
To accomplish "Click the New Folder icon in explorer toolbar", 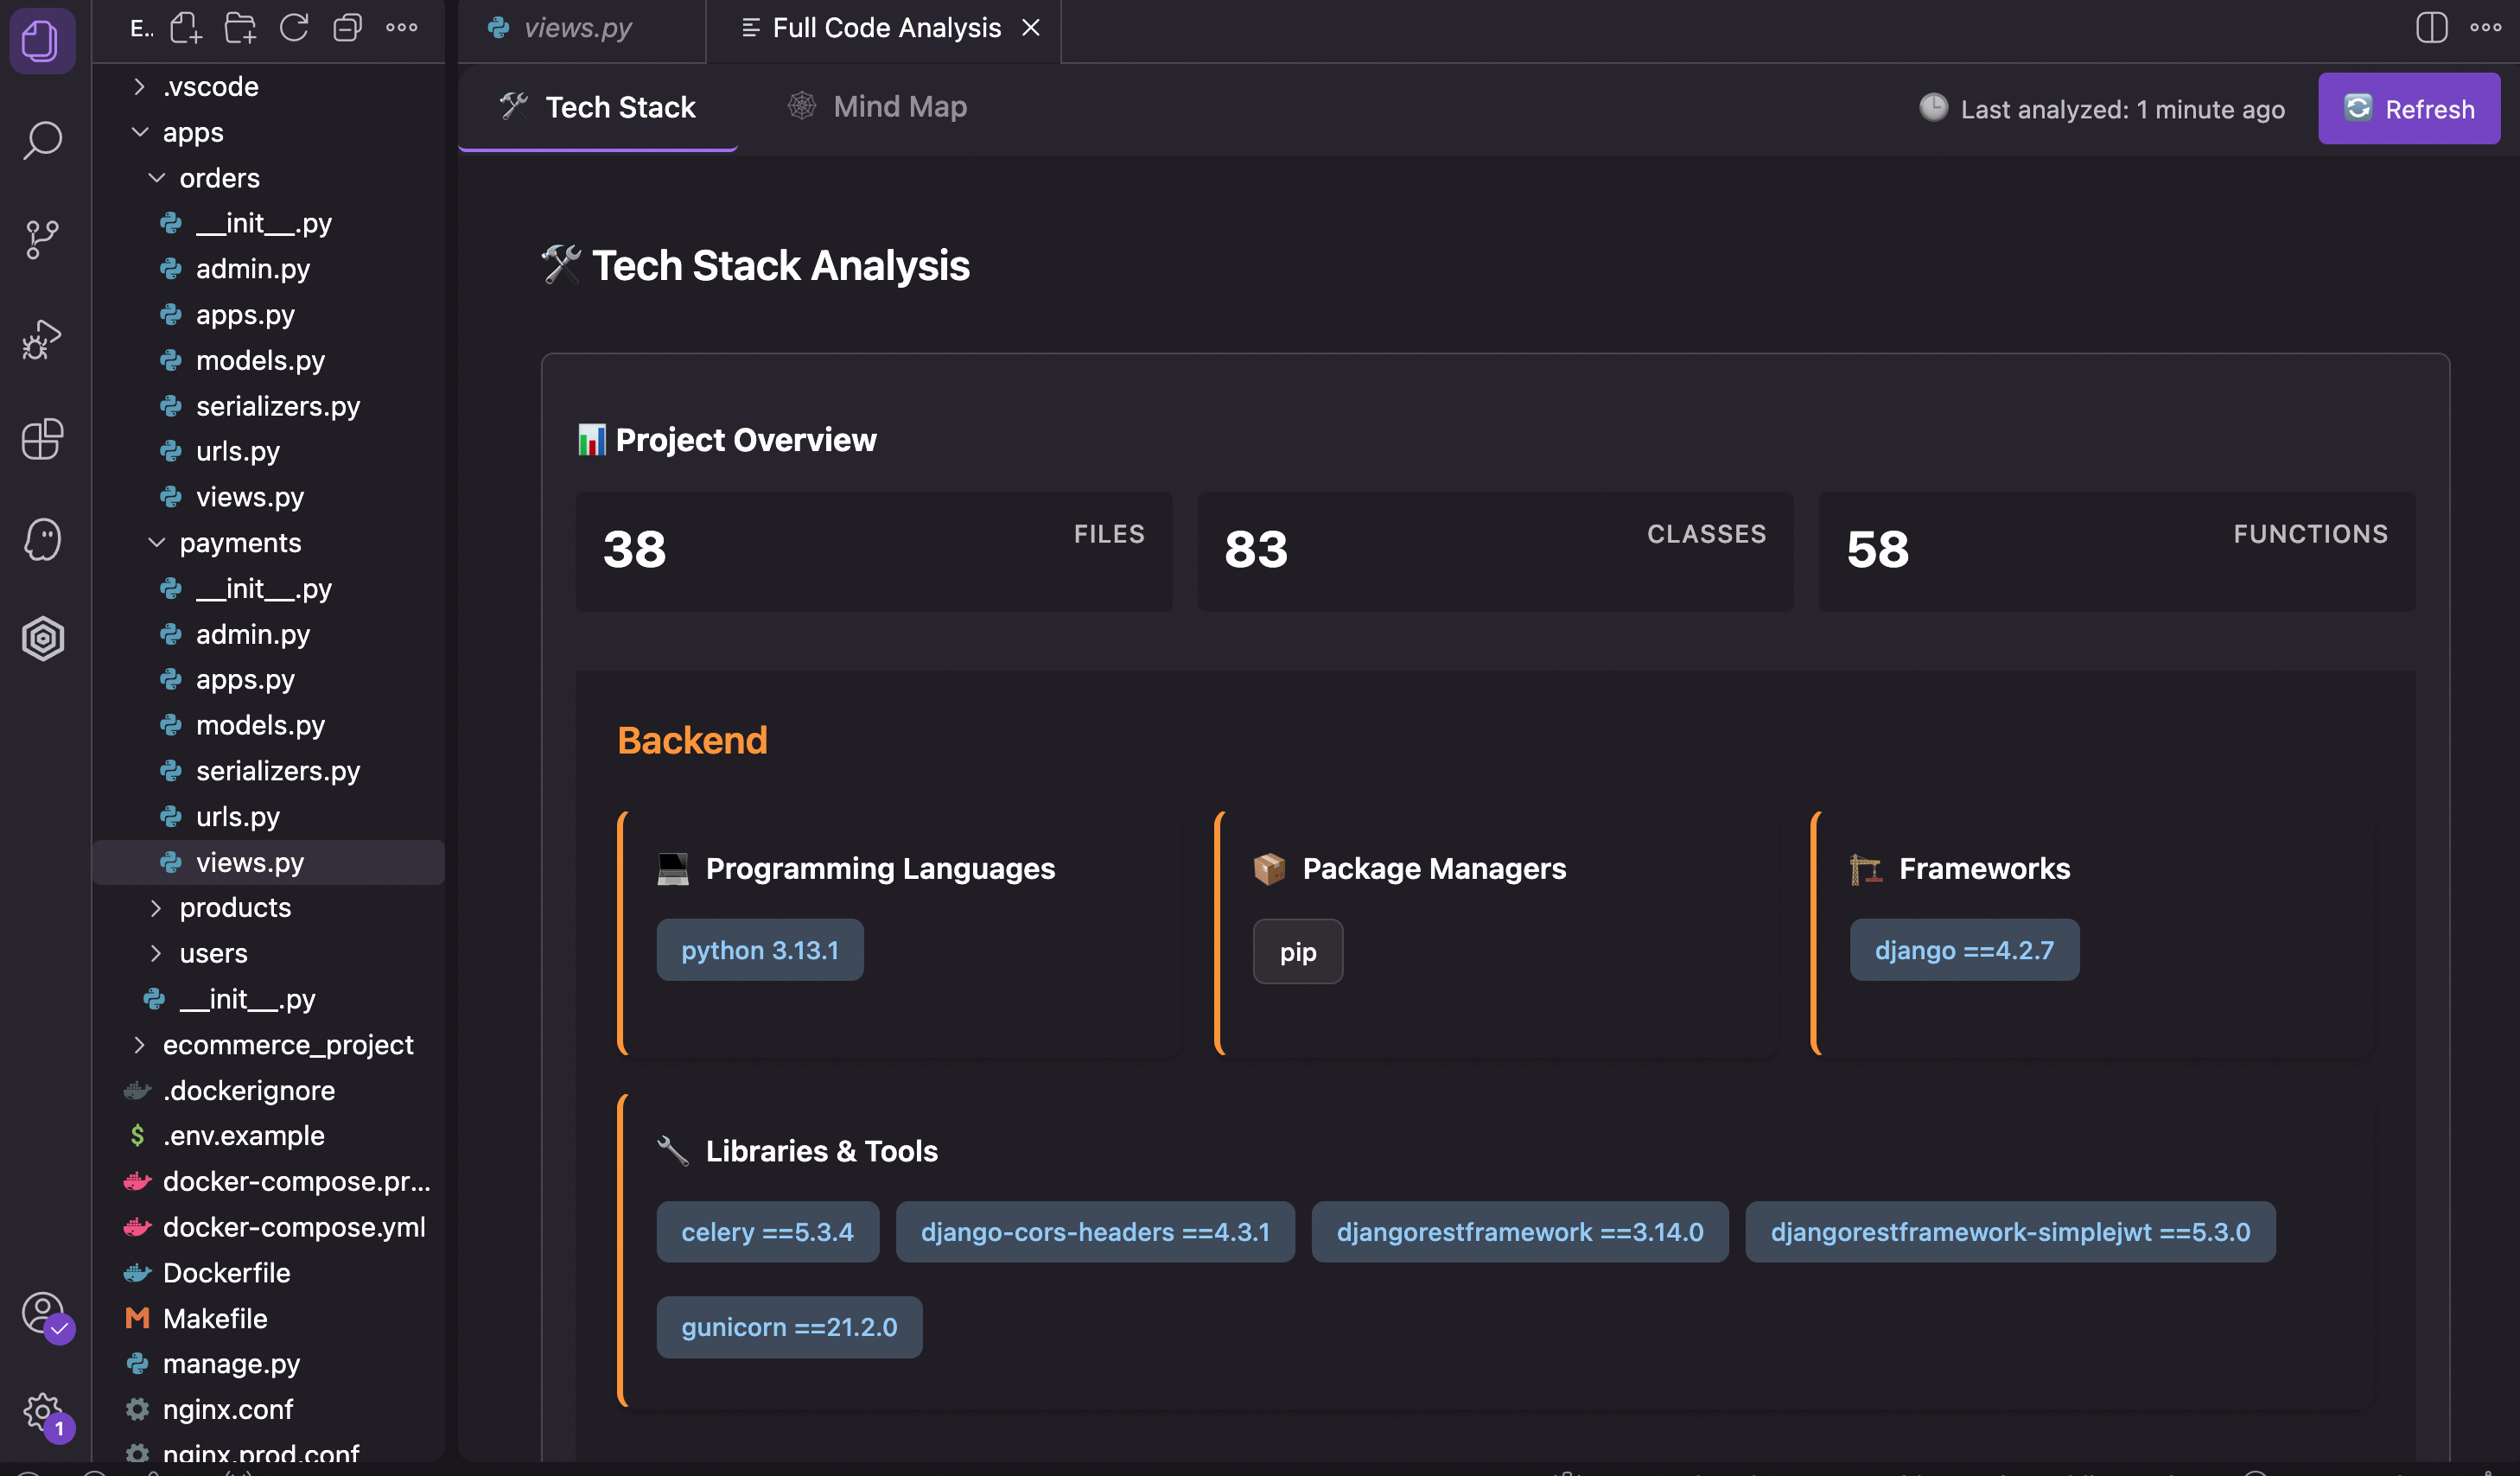I will tap(240, 28).
